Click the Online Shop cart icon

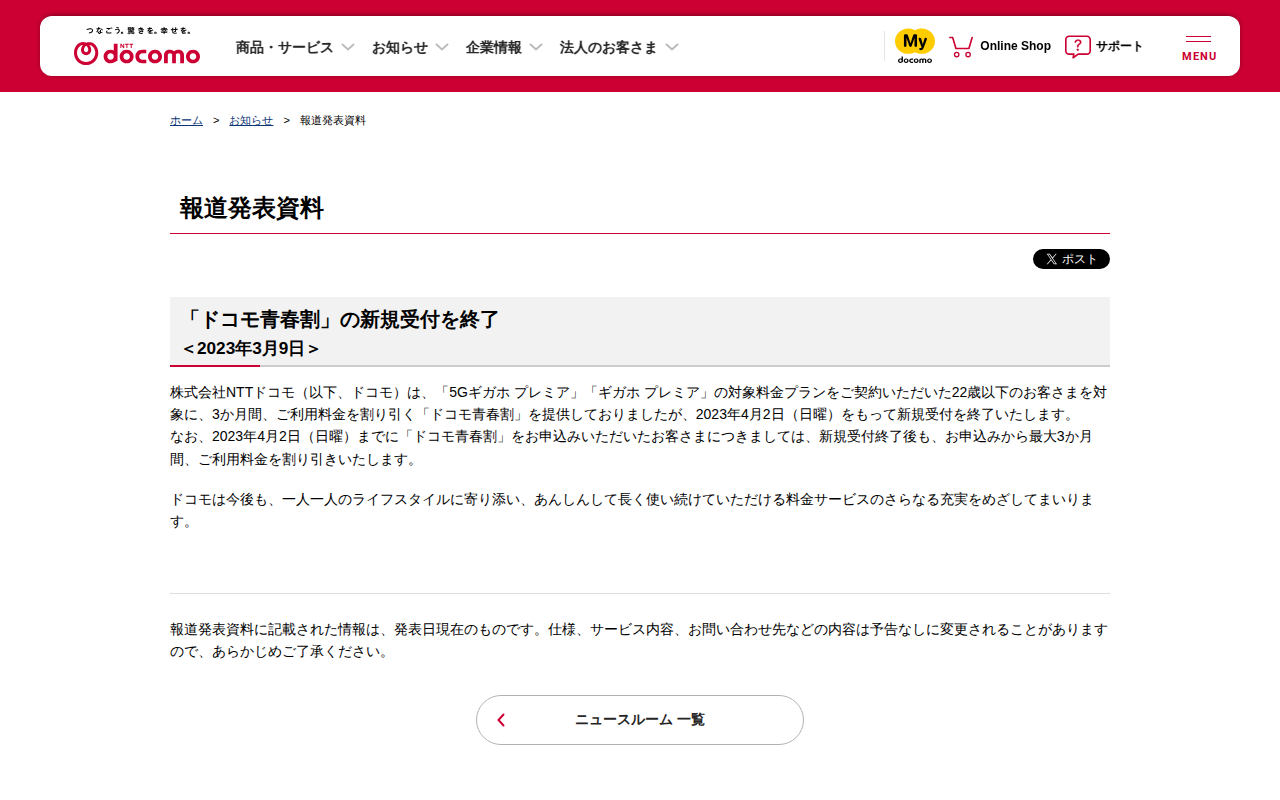(x=961, y=46)
